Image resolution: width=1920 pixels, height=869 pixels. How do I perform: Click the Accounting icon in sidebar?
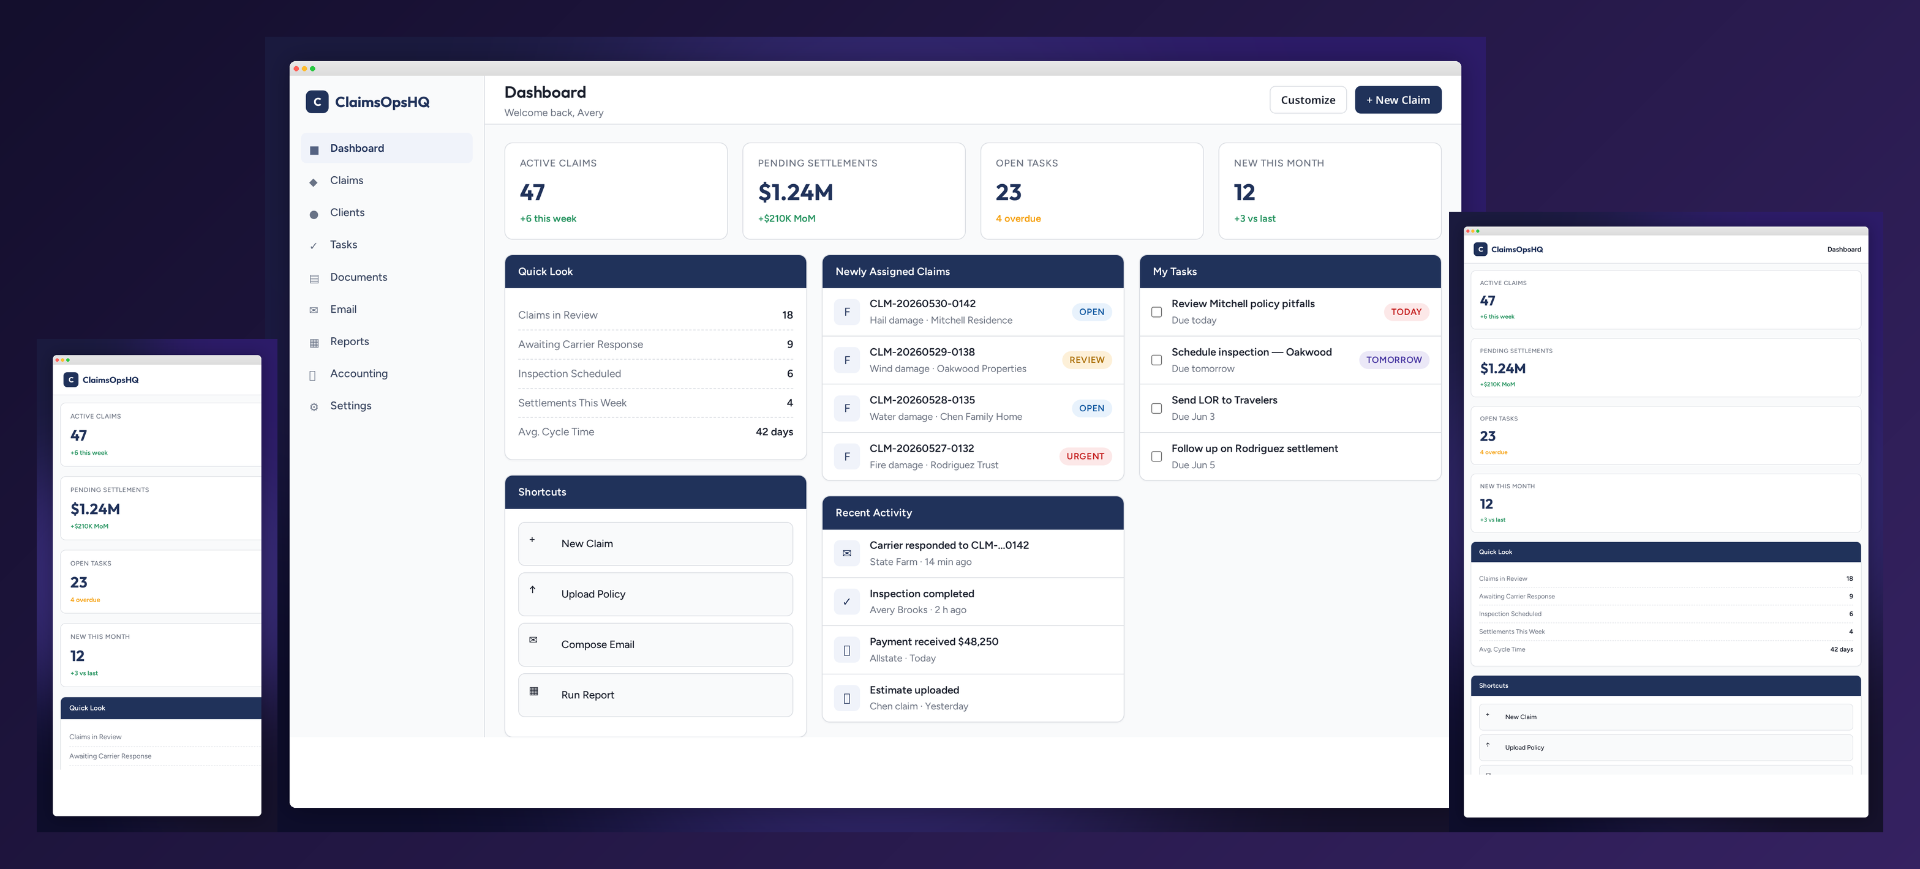pos(313,374)
